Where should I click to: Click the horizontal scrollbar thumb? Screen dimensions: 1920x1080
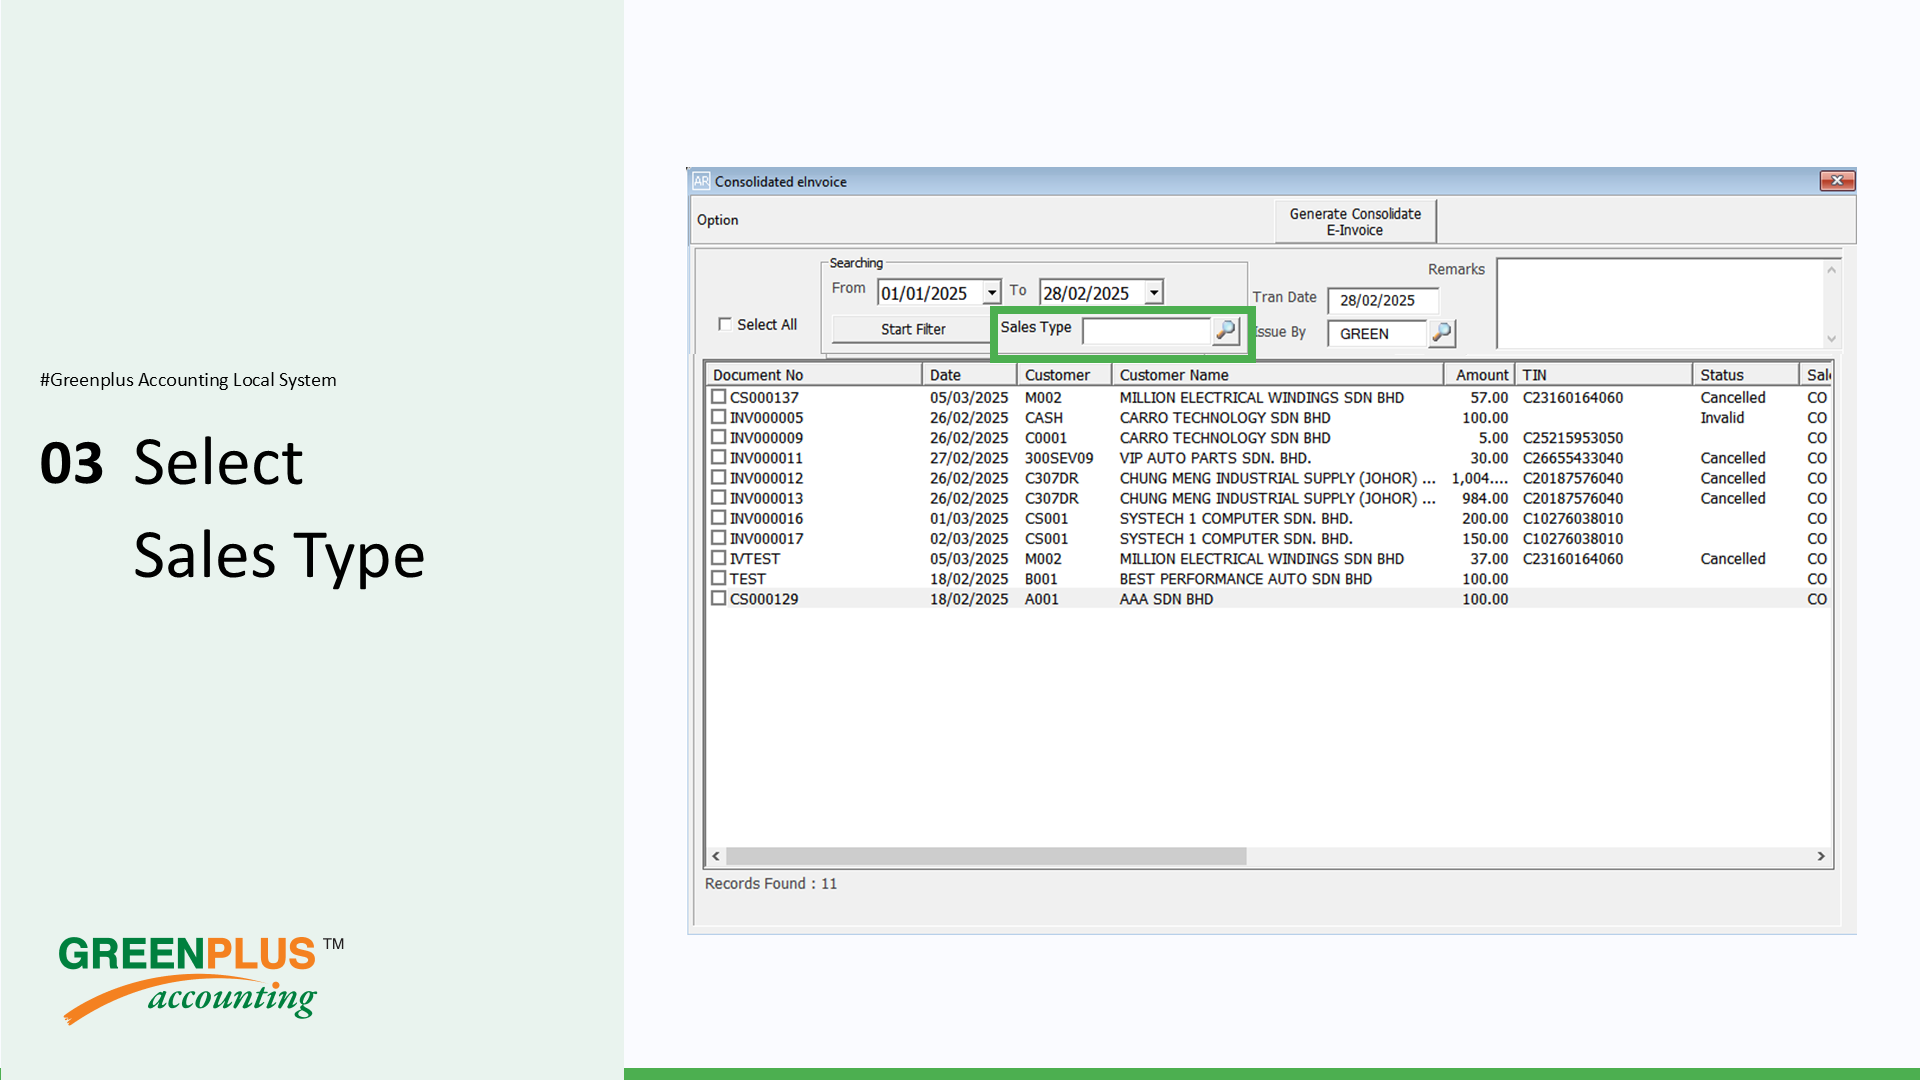click(x=986, y=856)
